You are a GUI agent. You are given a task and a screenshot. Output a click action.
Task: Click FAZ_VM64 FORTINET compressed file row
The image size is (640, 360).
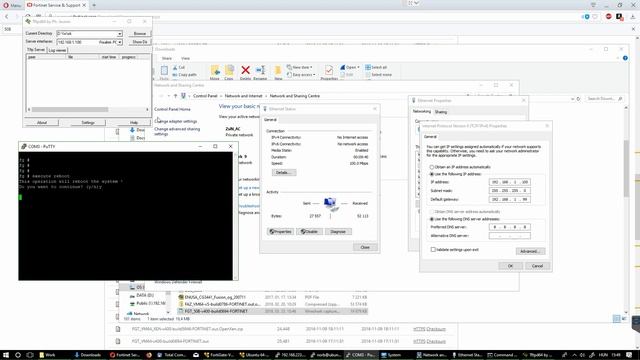click(273, 304)
